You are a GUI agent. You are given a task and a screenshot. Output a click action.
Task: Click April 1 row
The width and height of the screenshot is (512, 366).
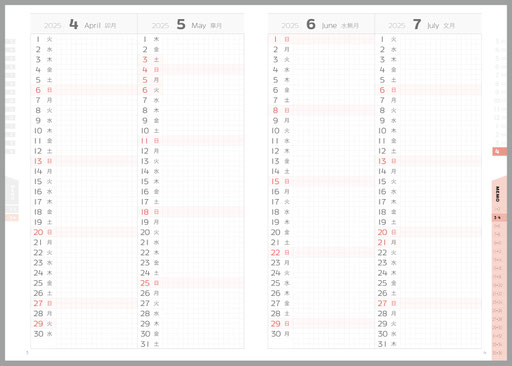coord(84,39)
